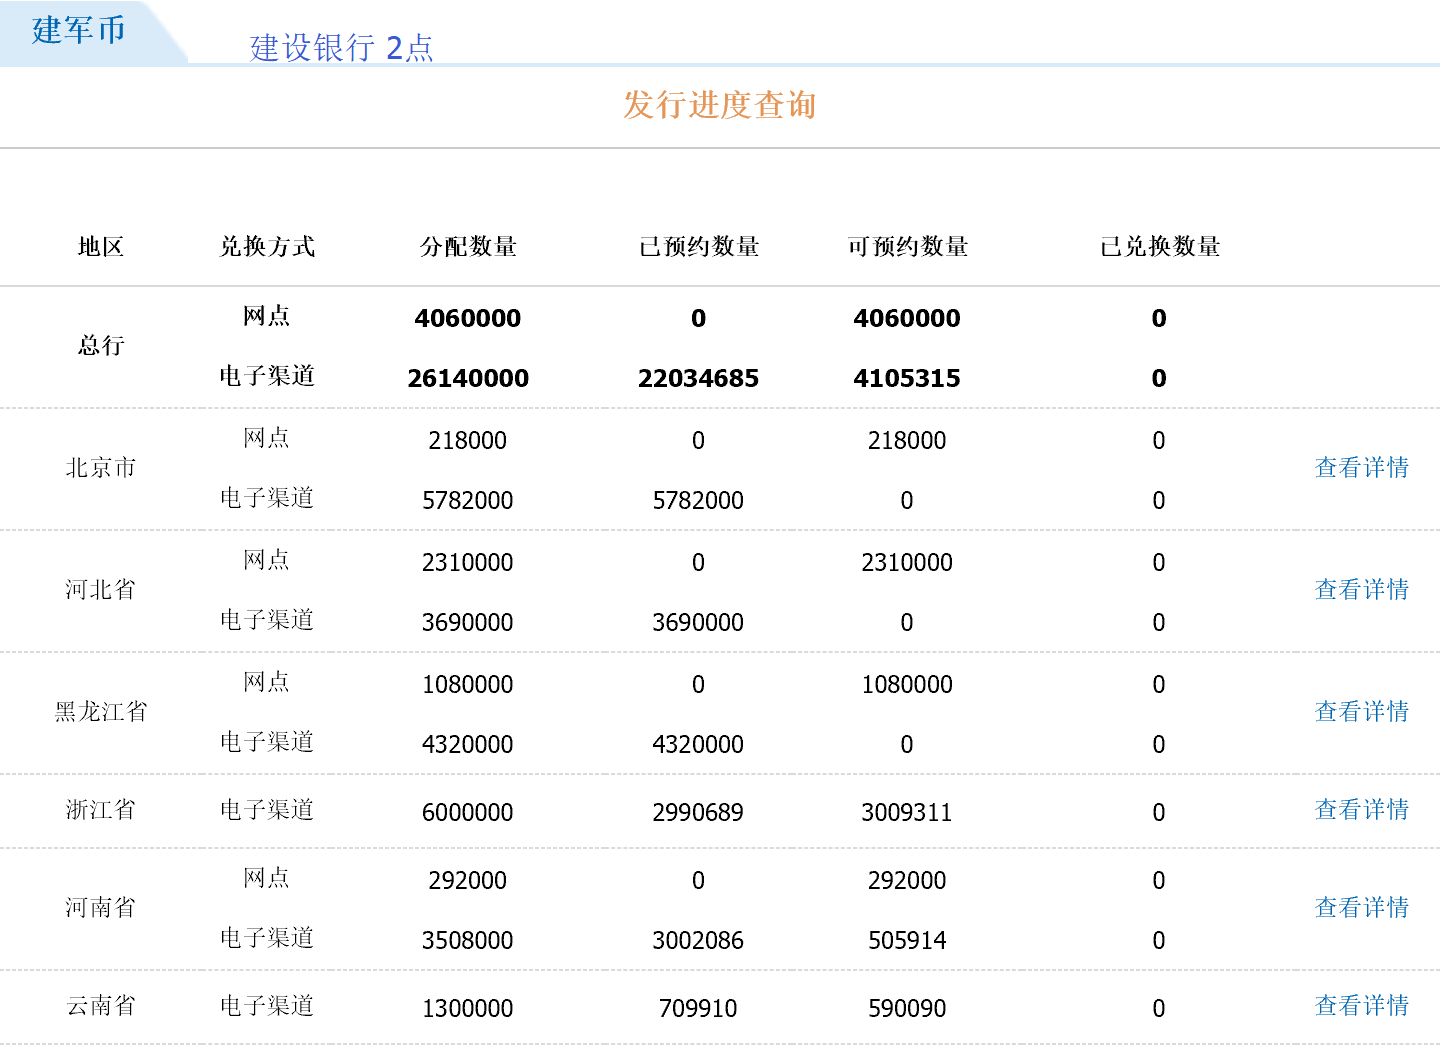Click the 总行 row label
The height and width of the screenshot is (1057, 1452).
point(101,346)
